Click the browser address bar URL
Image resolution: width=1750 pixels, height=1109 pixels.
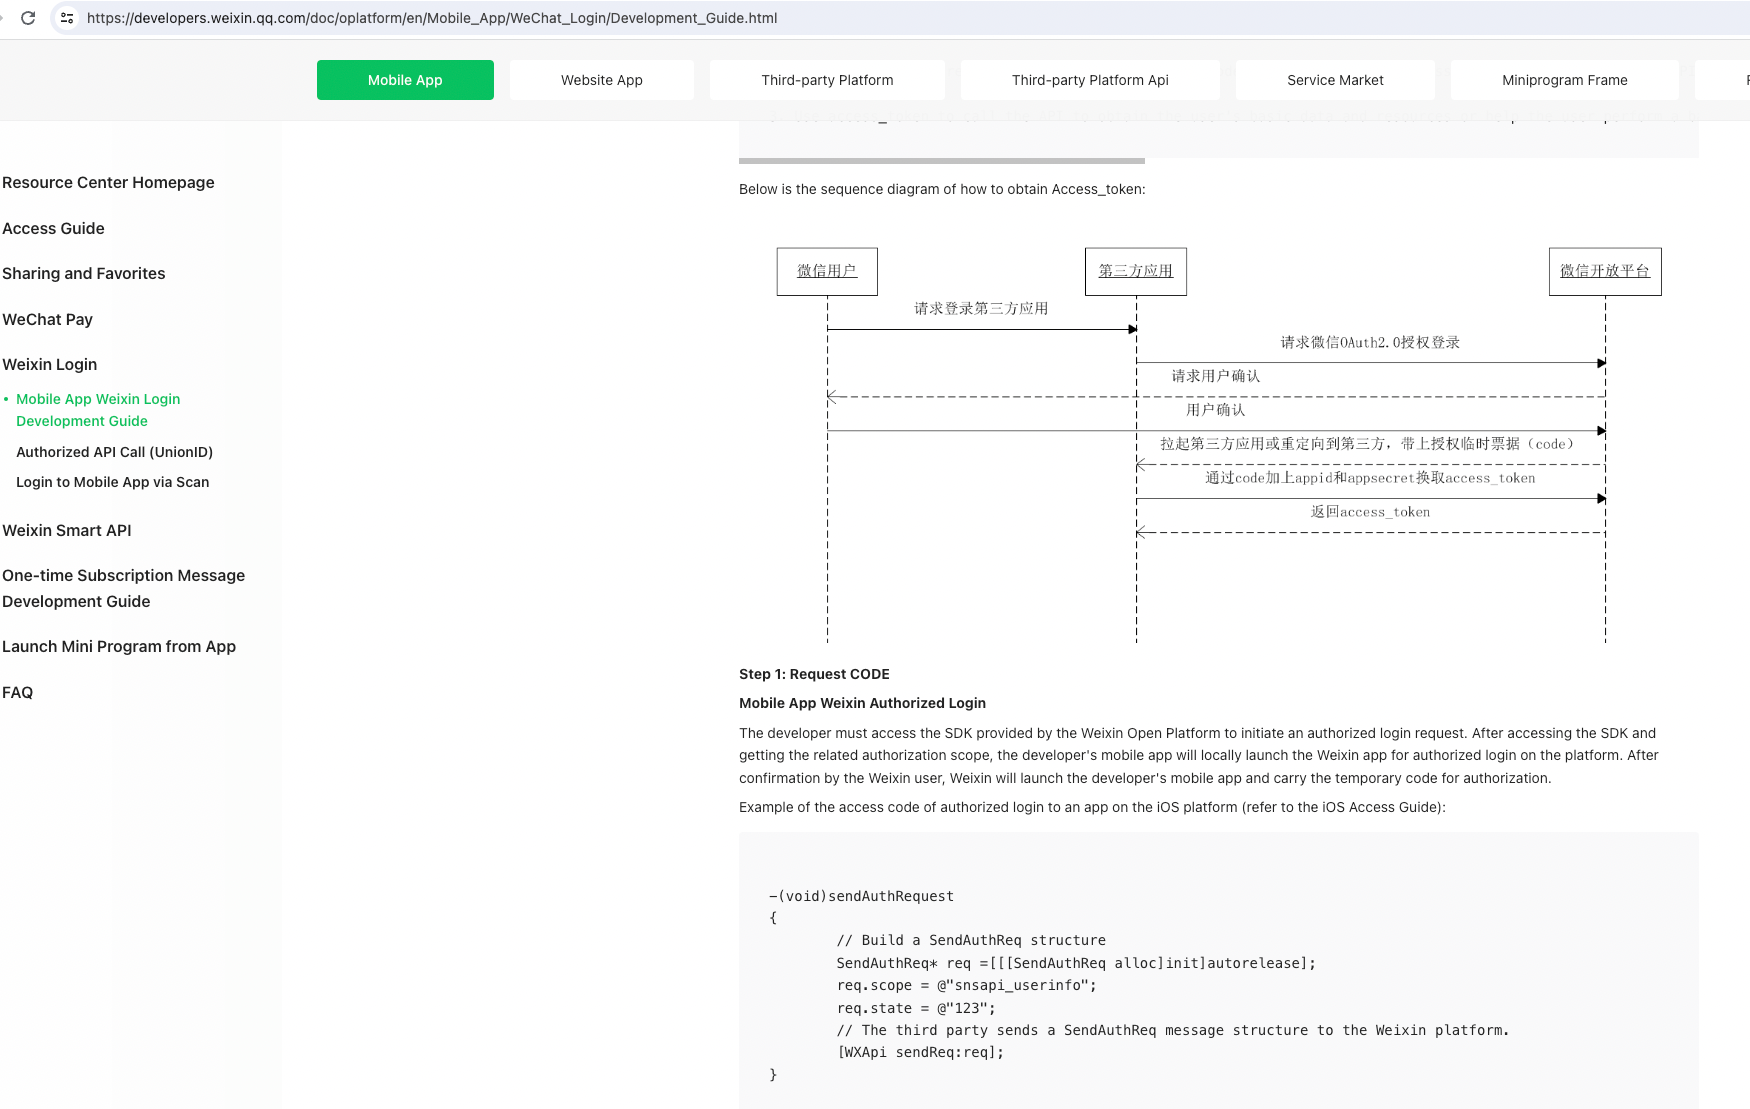pos(432,18)
